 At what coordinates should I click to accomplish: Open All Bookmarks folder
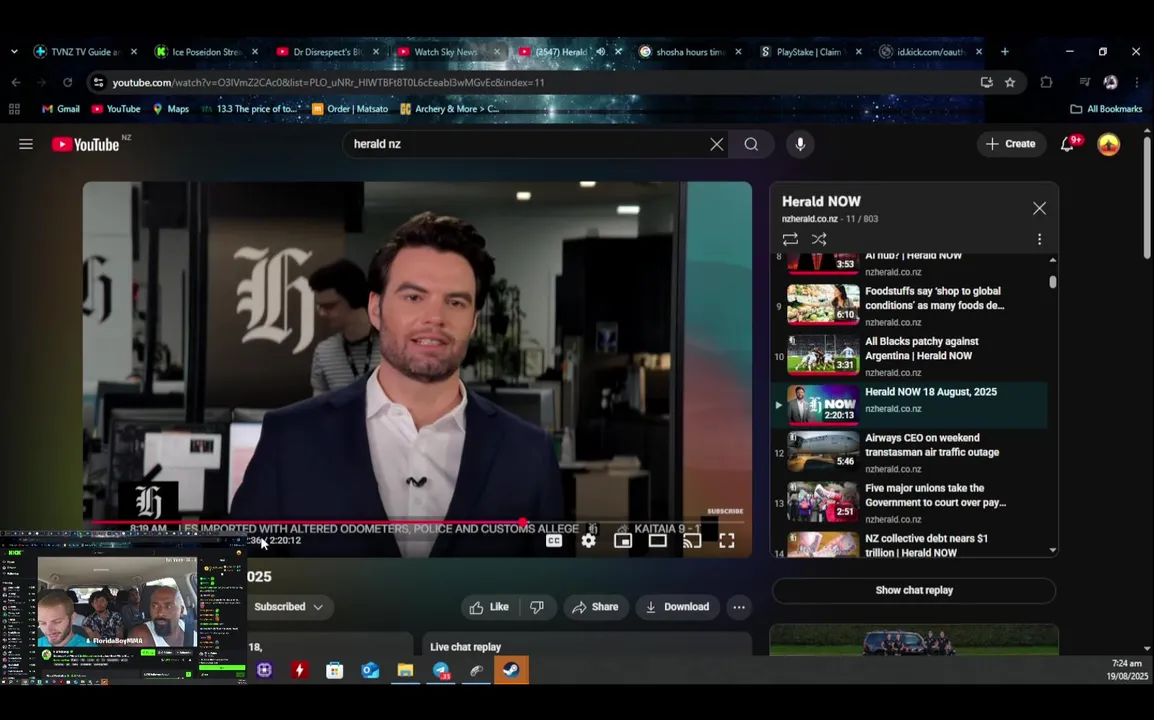(x=1106, y=109)
